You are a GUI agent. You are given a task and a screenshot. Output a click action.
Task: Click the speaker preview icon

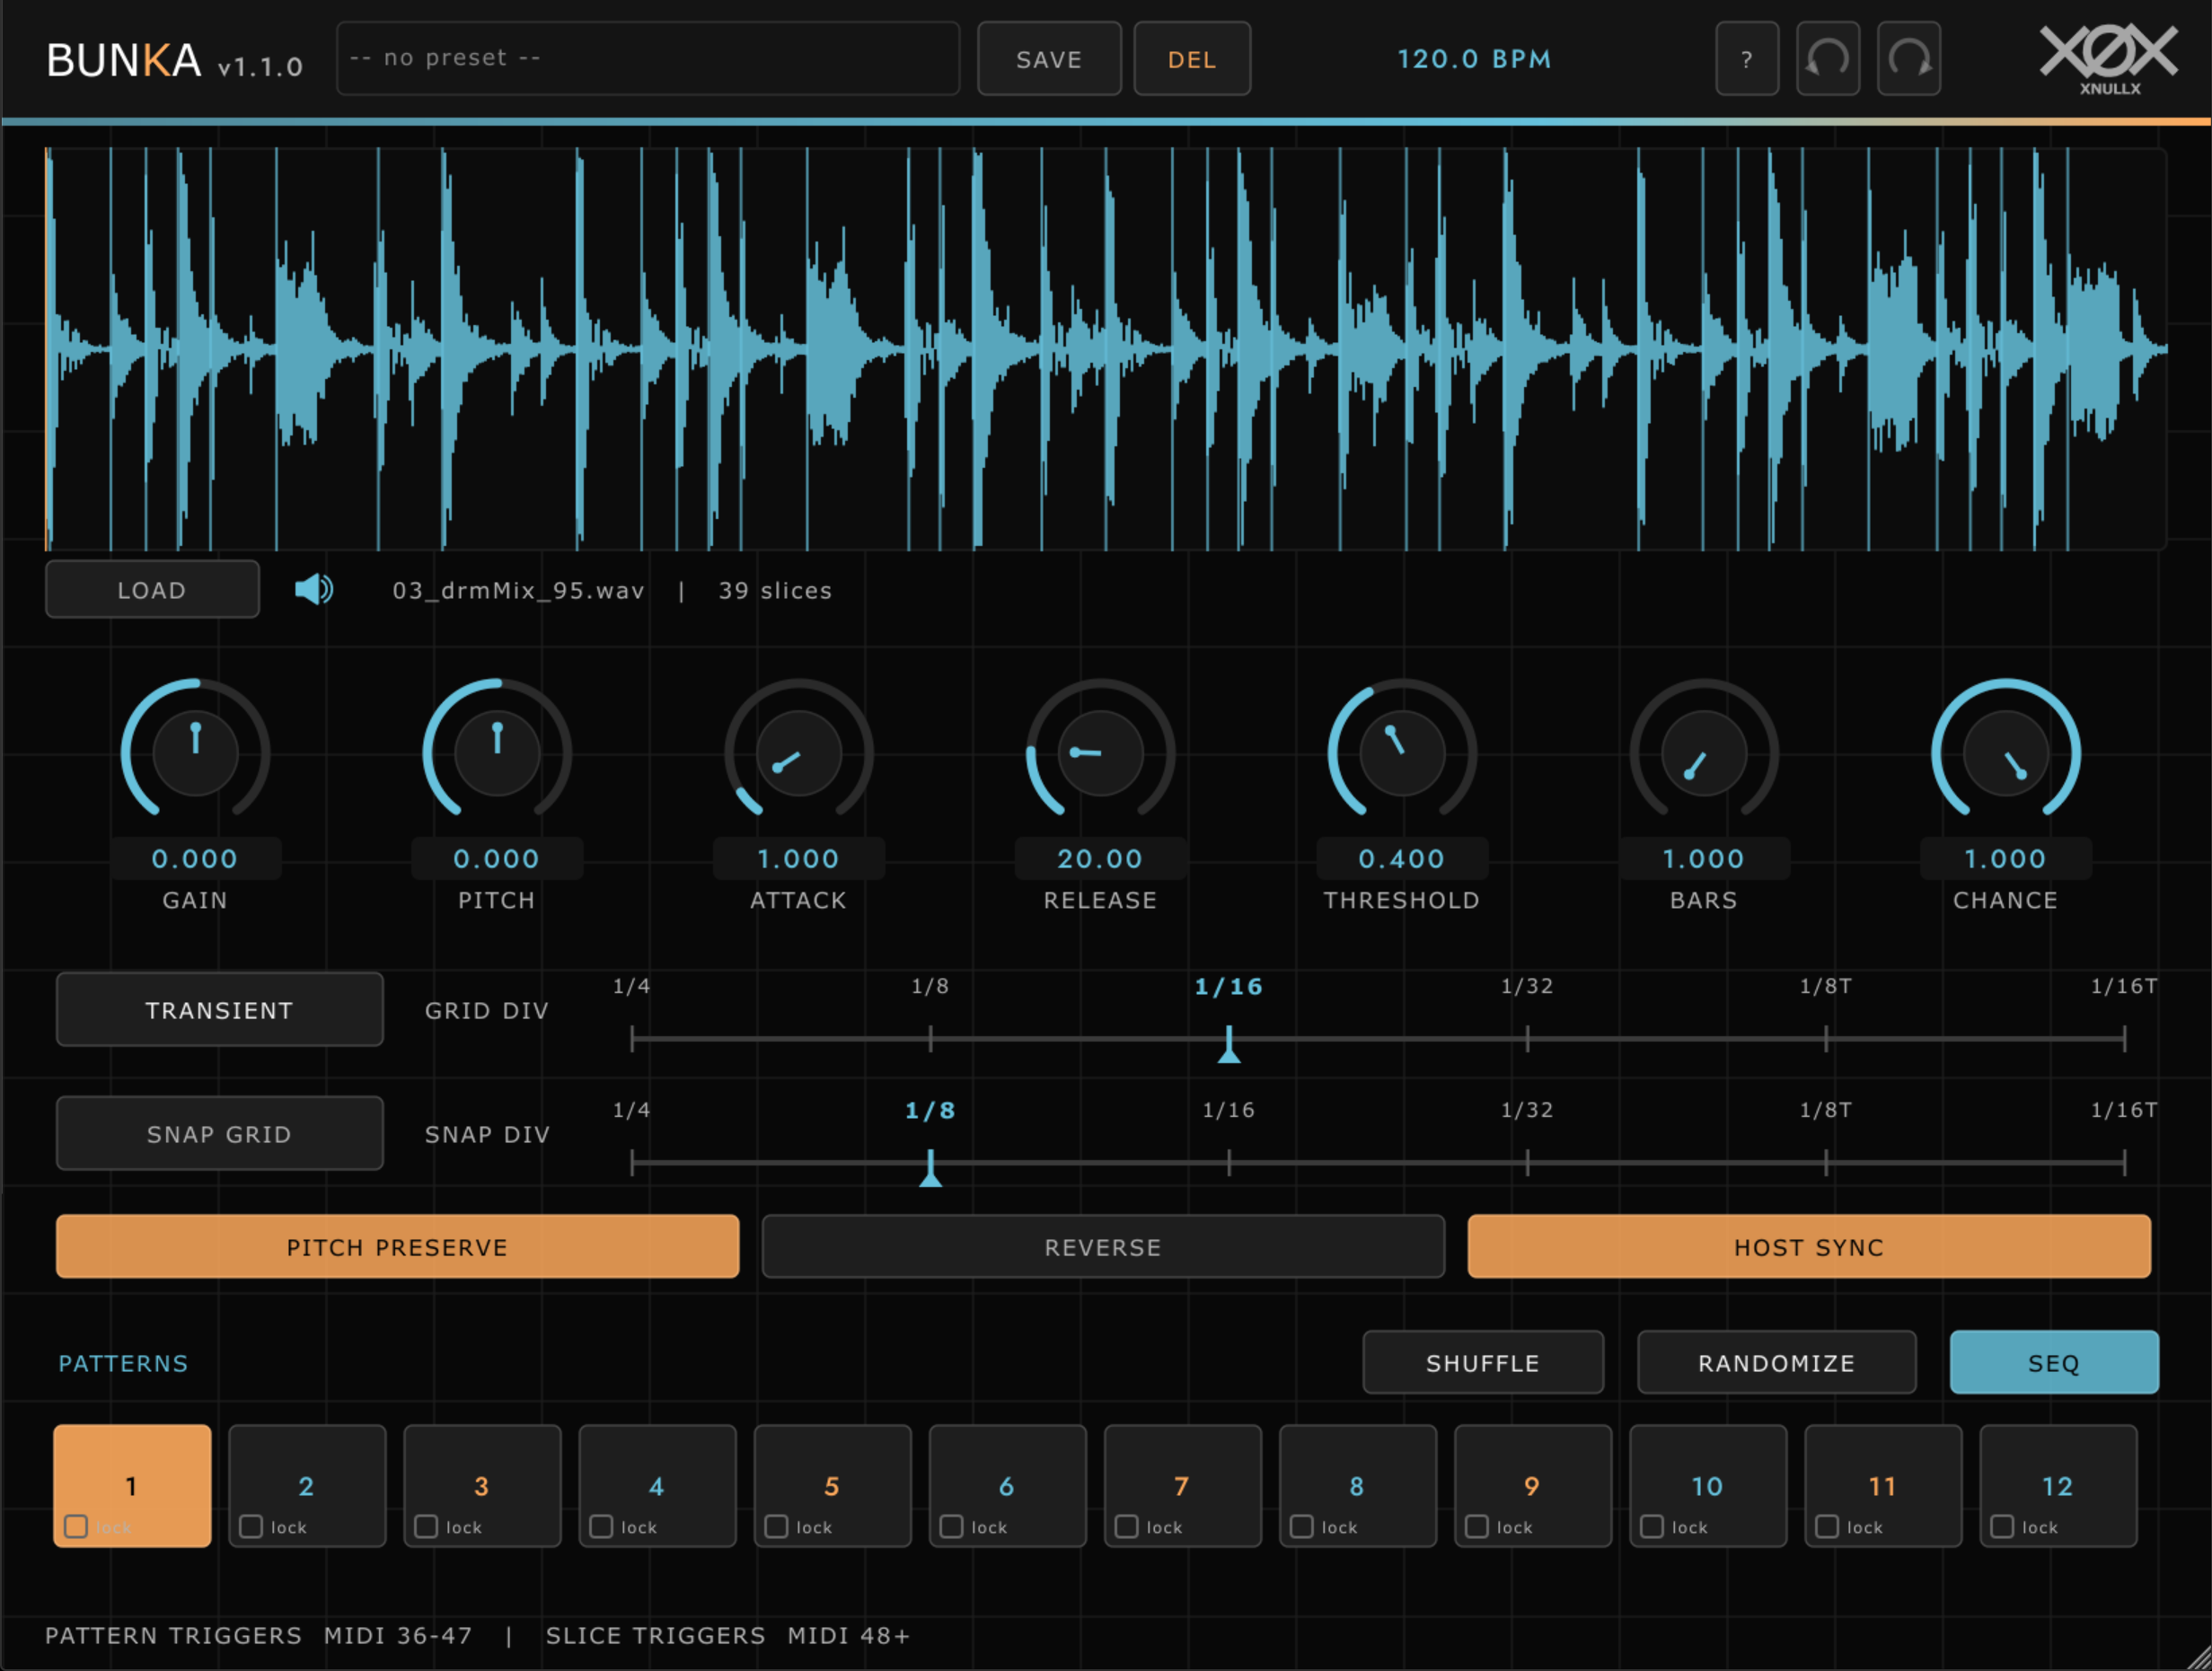[x=314, y=590]
